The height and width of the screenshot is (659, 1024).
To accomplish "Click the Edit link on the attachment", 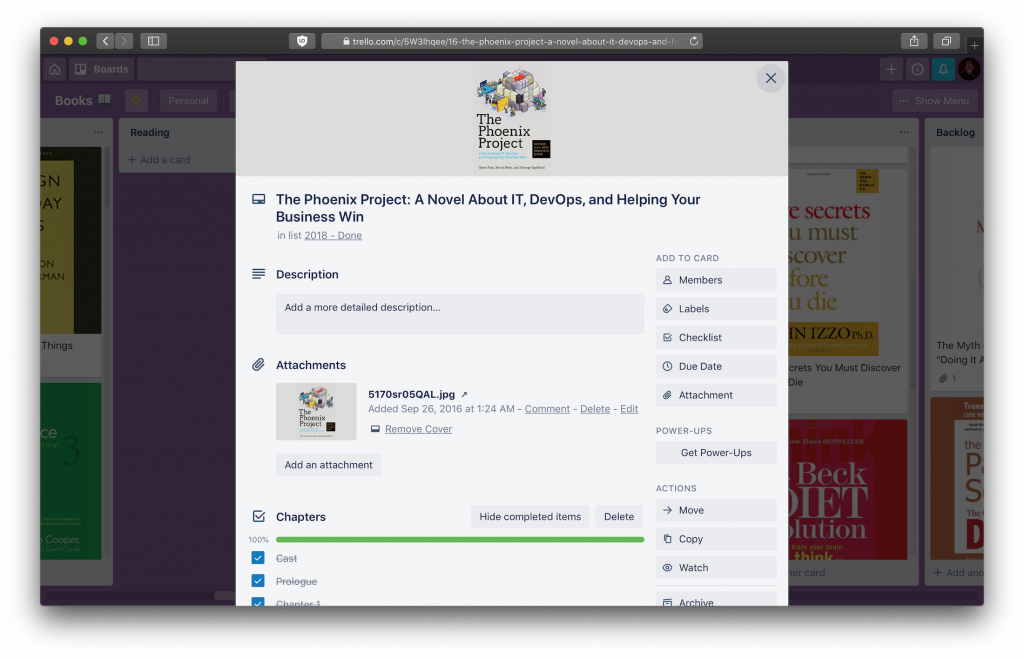I will click(x=629, y=409).
